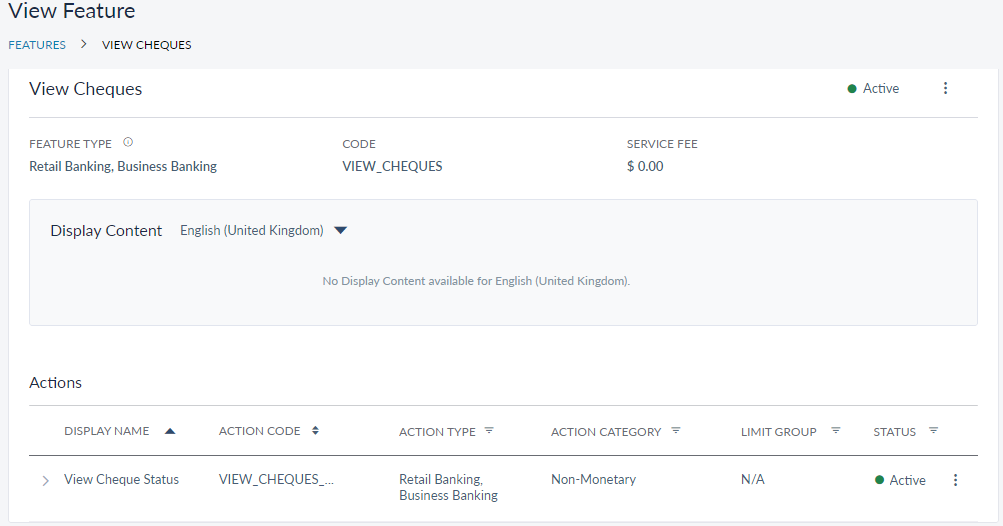Open the Display Content language dropdown
Viewport: 1003px width, 526px height.
point(340,230)
